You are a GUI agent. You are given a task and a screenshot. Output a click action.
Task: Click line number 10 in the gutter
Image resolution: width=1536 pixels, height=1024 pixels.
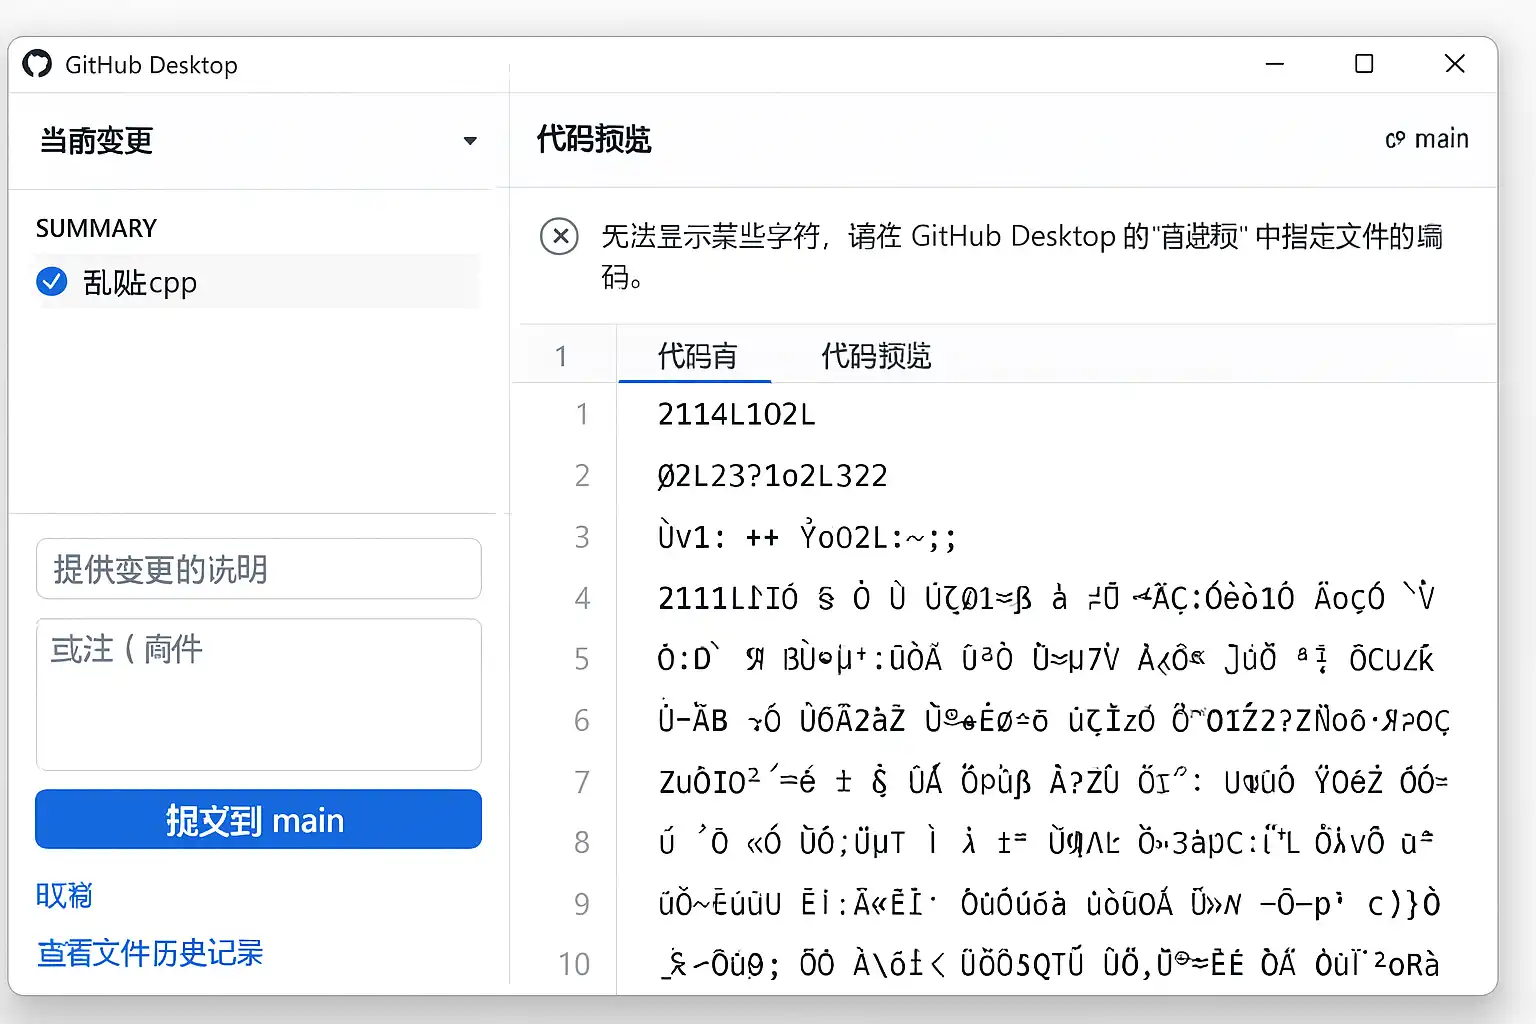(x=574, y=964)
